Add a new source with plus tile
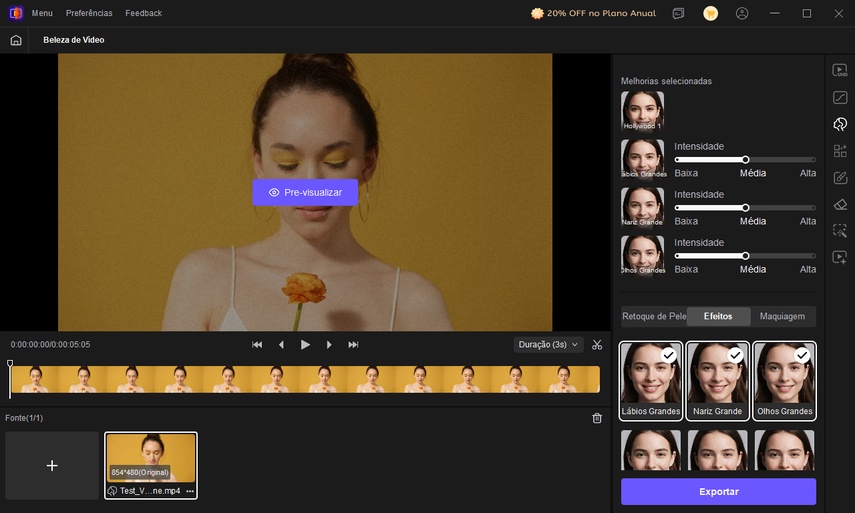The height and width of the screenshot is (513, 855). [52, 466]
